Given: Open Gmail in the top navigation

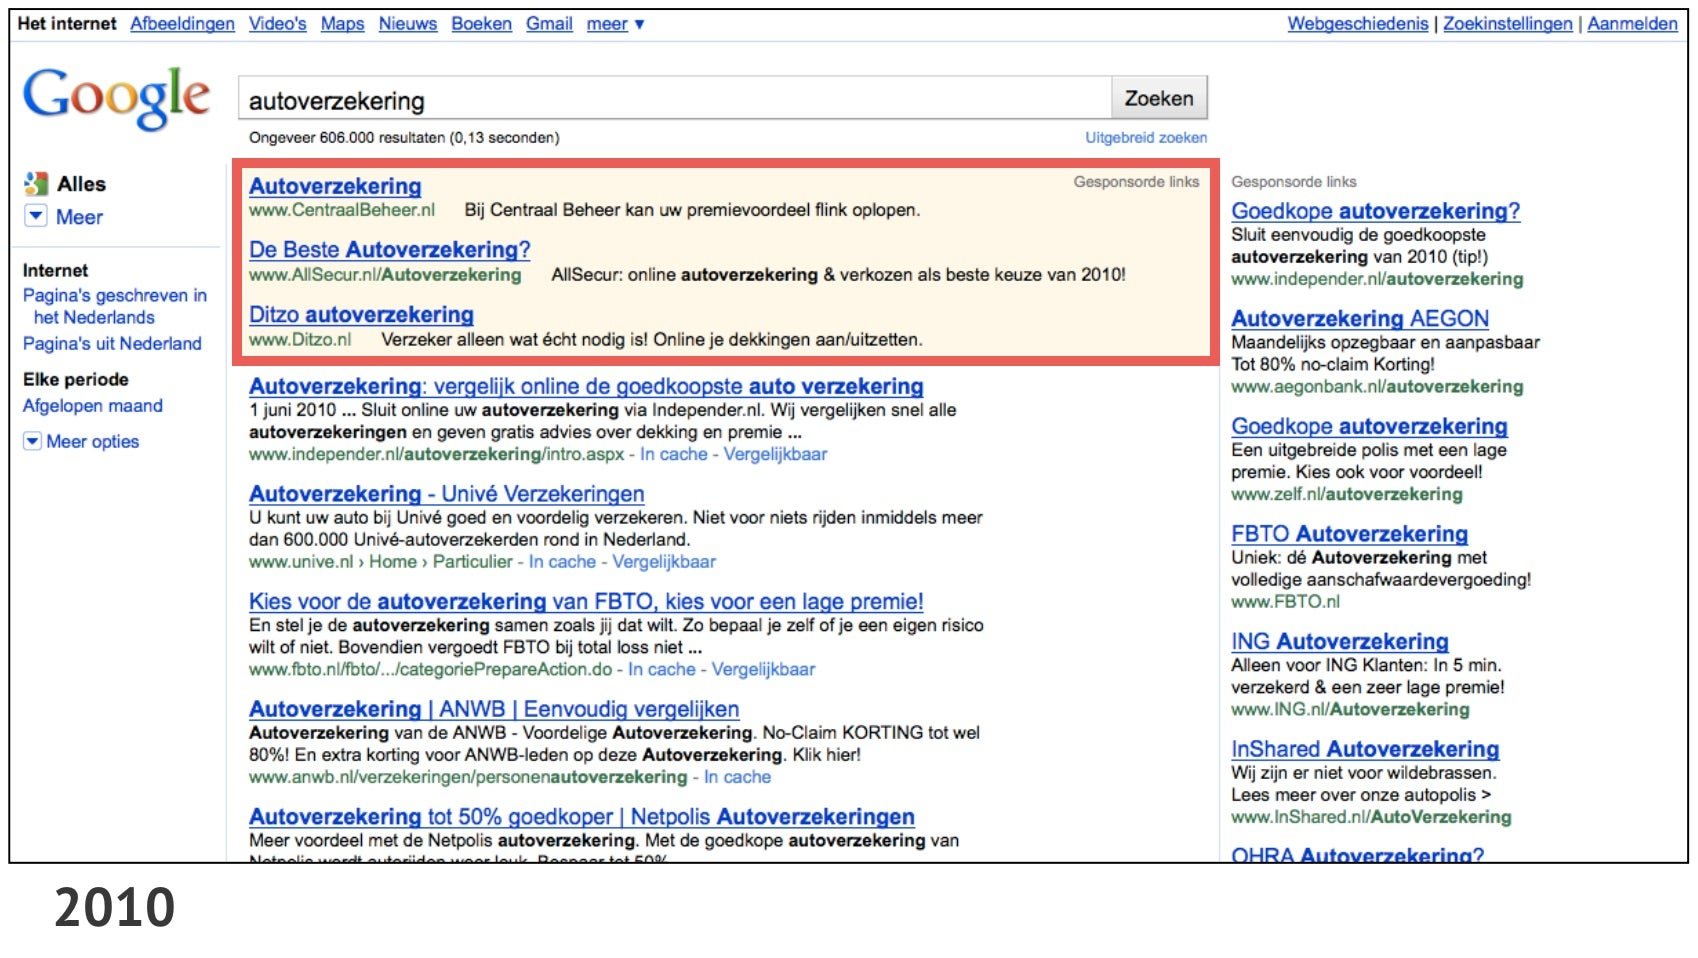Looking at the screenshot, I should coord(549,24).
